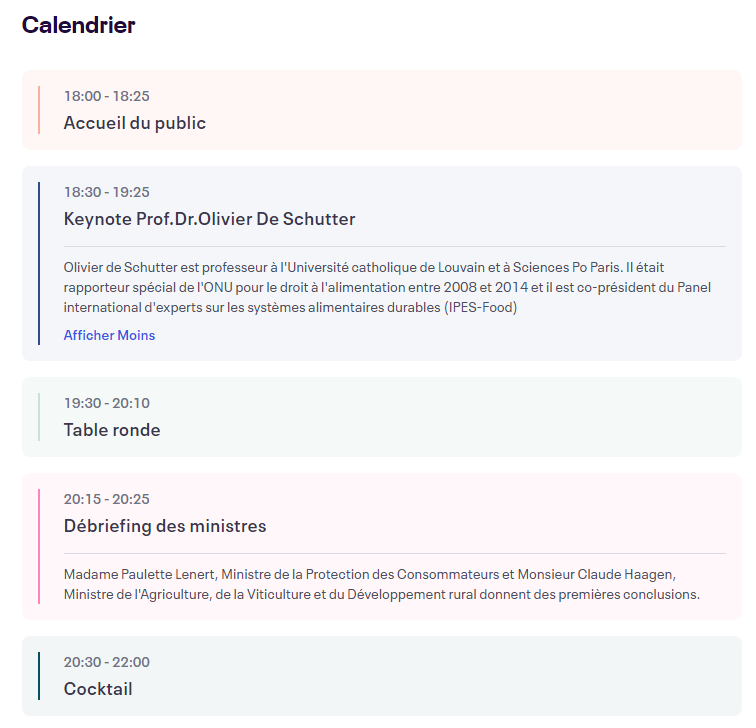
Task: Open the Cocktail agenda card
Action: tap(382, 676)
